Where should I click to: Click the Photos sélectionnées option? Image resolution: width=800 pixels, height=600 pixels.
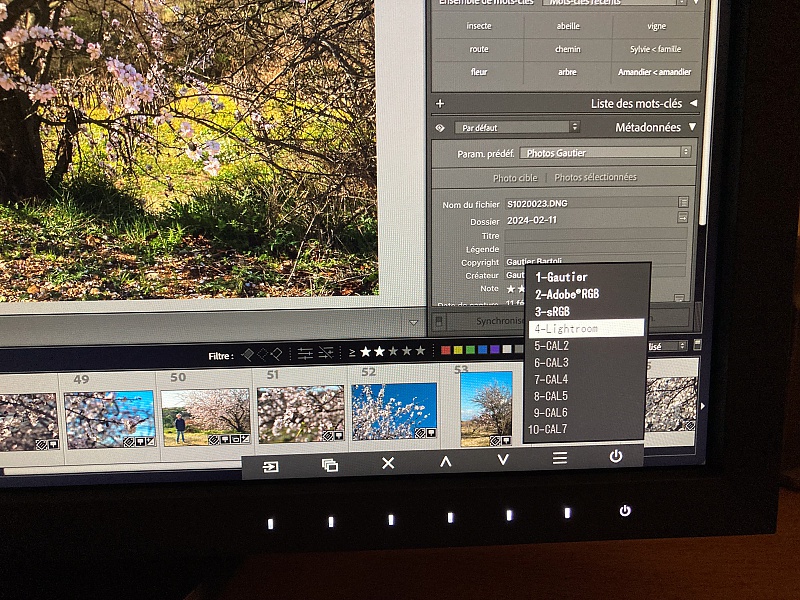[x=595, y=177]
